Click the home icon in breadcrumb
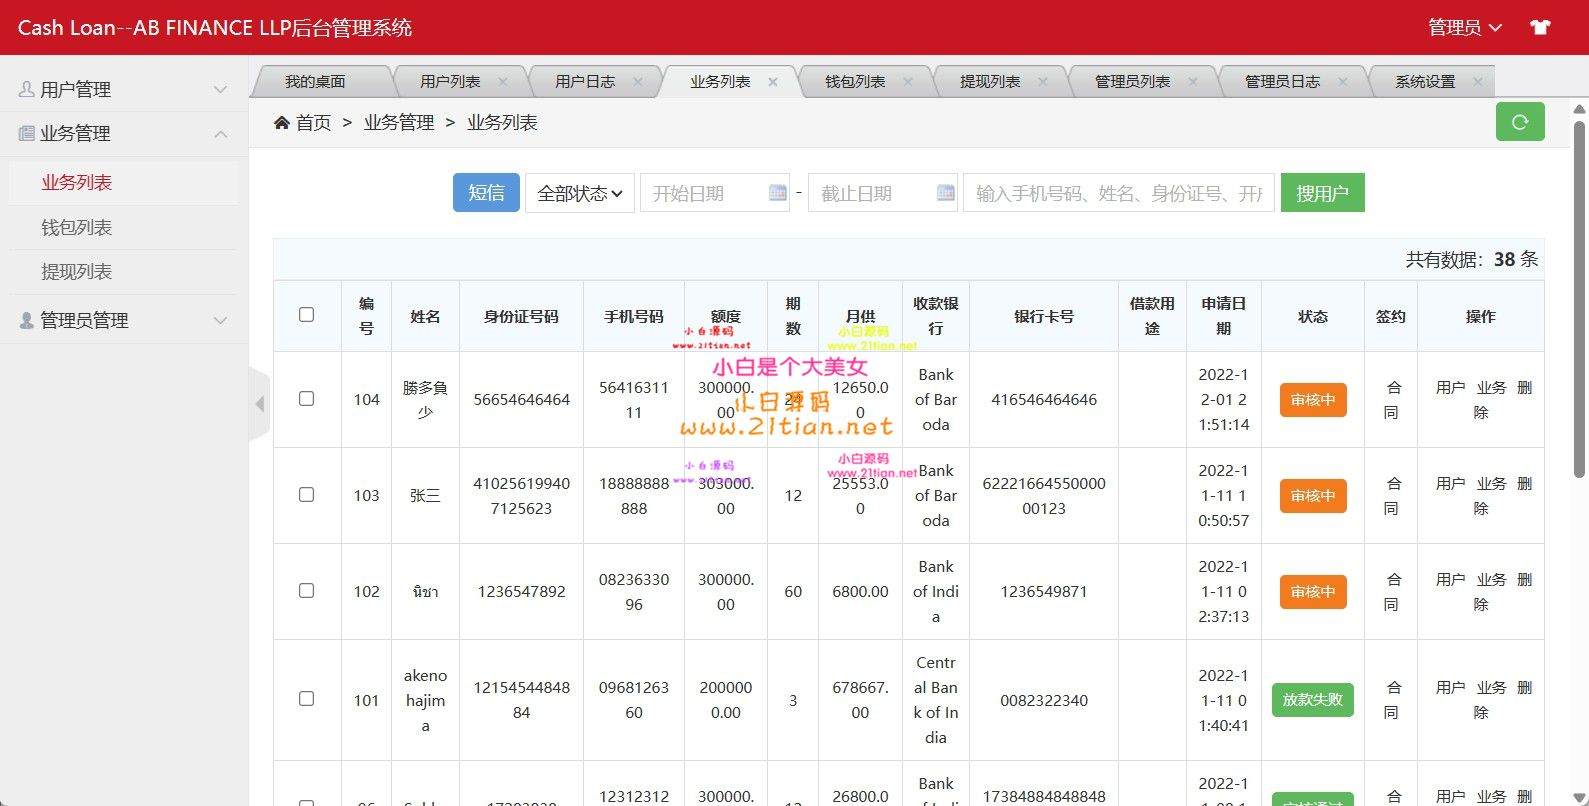Viewport: 1589px width, 806px height. [282, 122]
